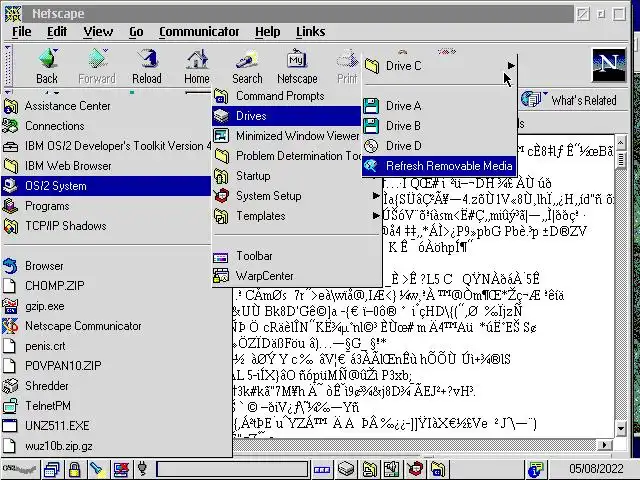Open IBM OS/2 Developer's Toolkit entry

click(106, 146)
